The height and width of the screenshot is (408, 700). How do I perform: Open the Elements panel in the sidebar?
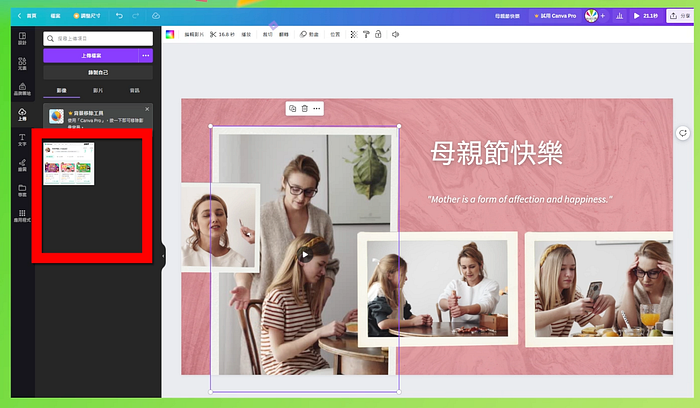(22, 63)
